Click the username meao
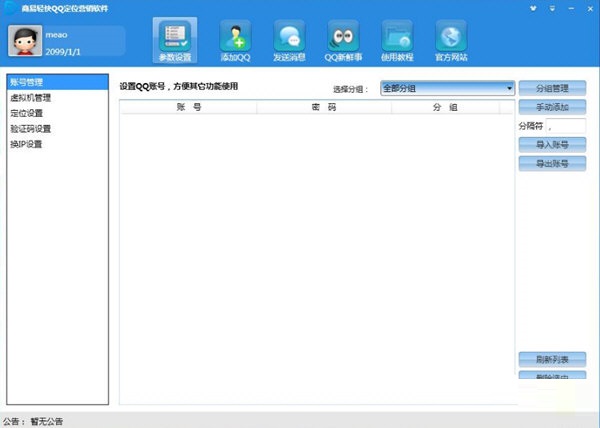The width and height of the screenshot is (600, 428). pyautogui.click(x=56, y=35)
